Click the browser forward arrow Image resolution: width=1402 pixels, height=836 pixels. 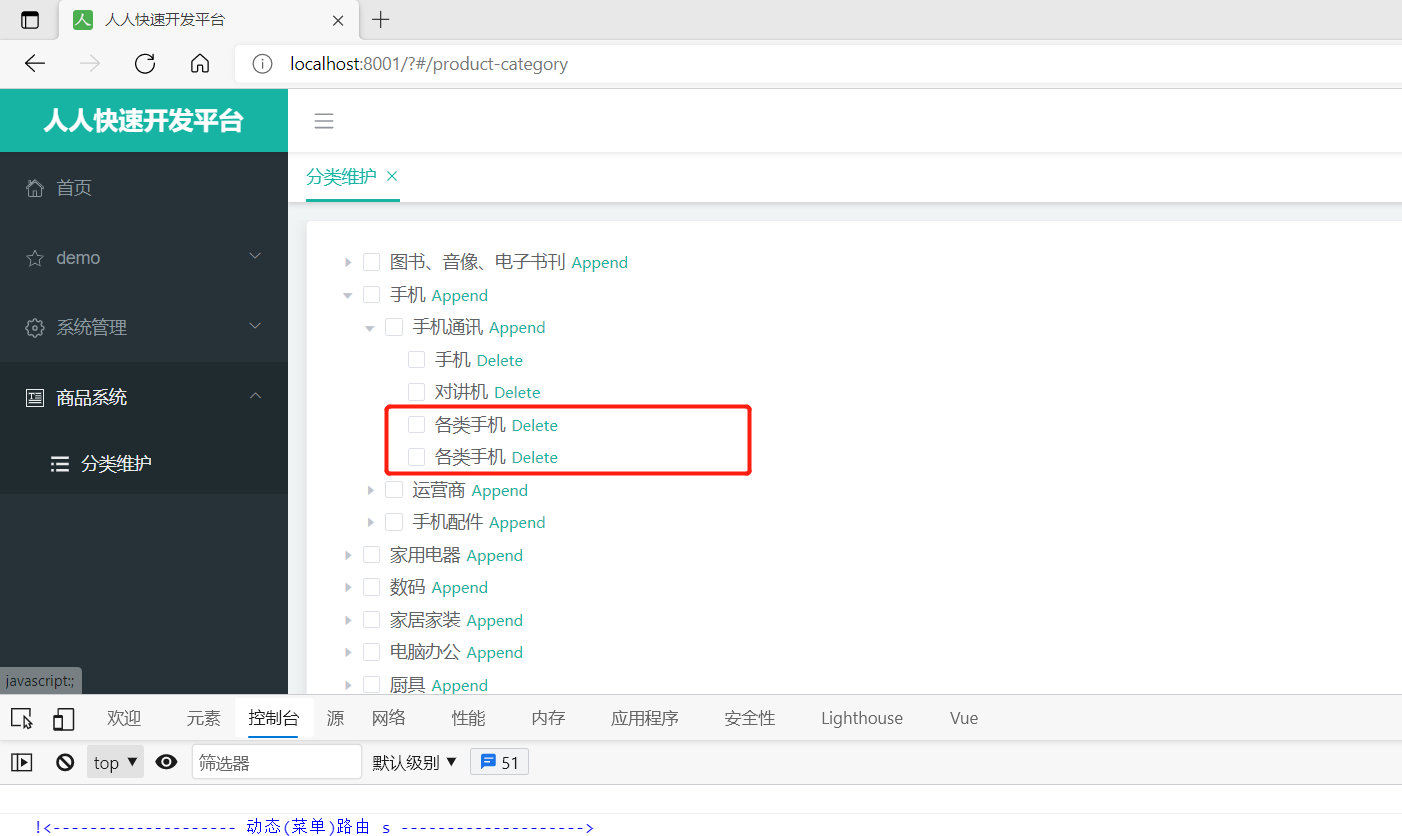click(90, 64)
